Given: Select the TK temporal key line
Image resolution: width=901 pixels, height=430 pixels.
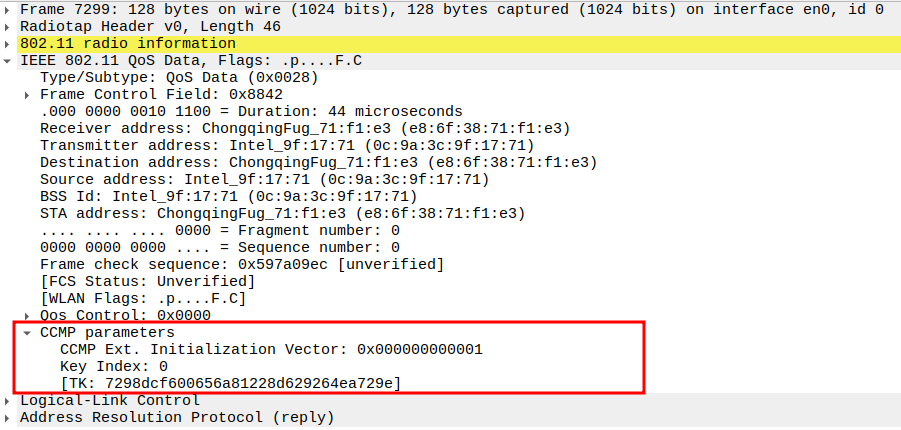Looking at the screenshot, I should (x=230, y=384).
